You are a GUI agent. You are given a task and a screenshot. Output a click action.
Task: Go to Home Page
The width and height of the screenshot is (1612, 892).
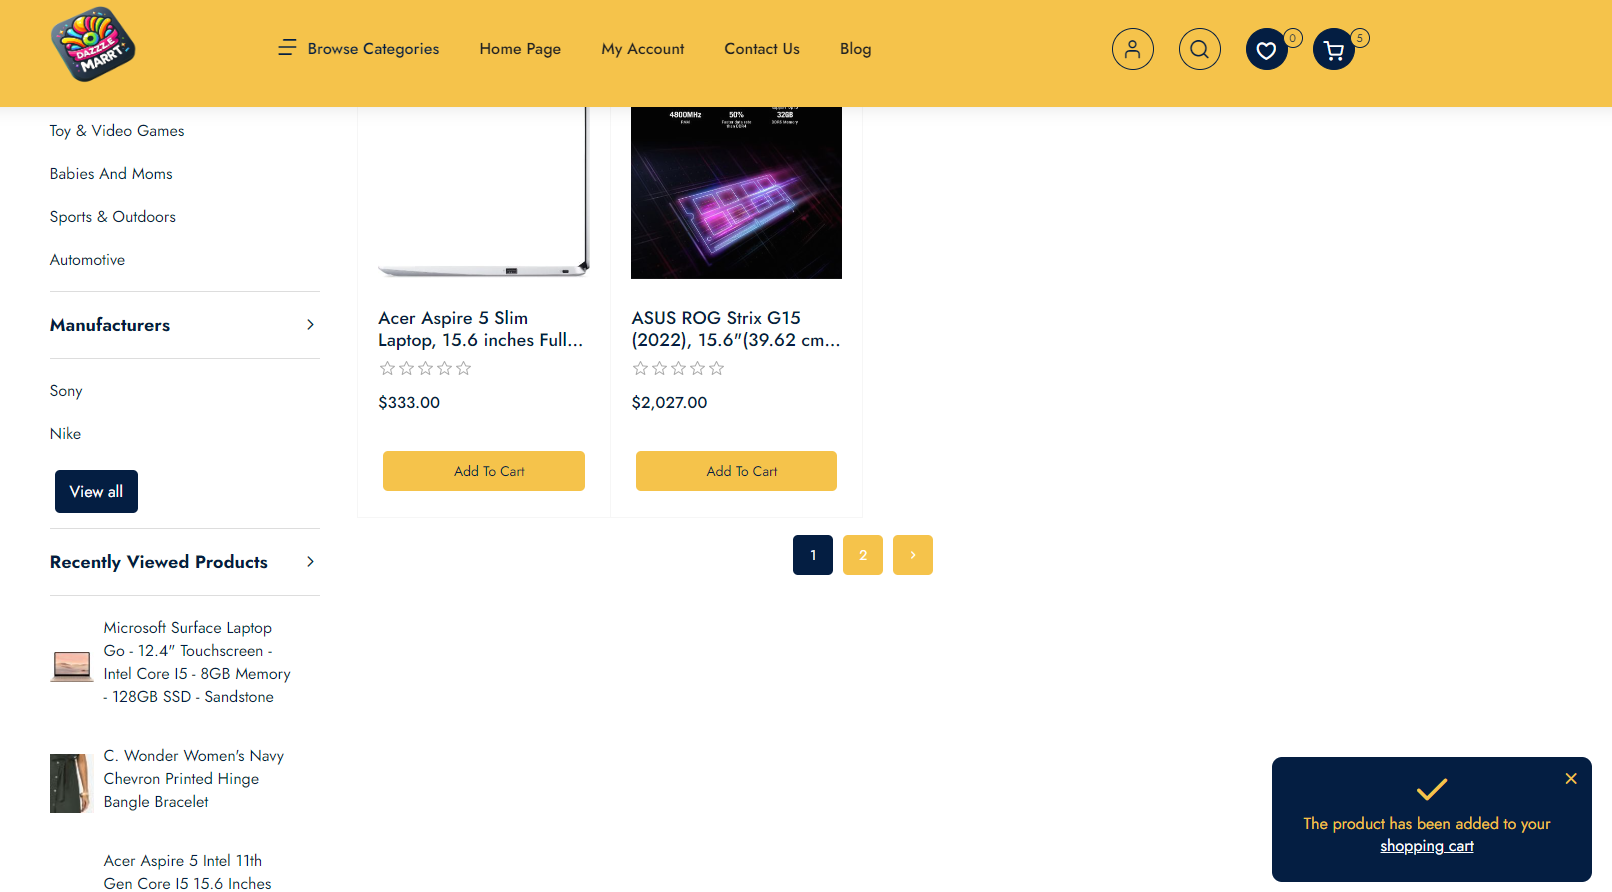520,49
